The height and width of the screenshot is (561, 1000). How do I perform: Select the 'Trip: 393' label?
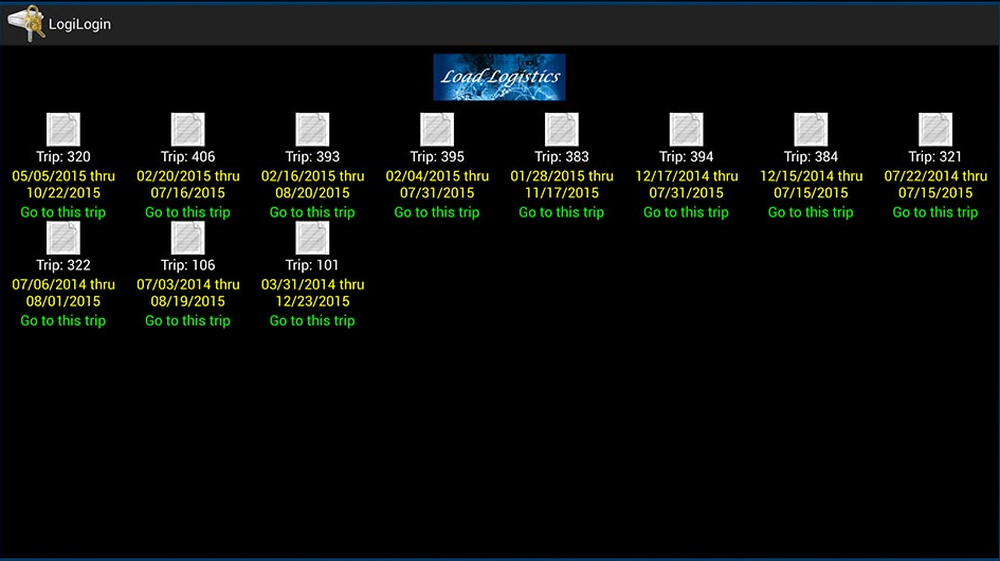(x=312, y=157)
